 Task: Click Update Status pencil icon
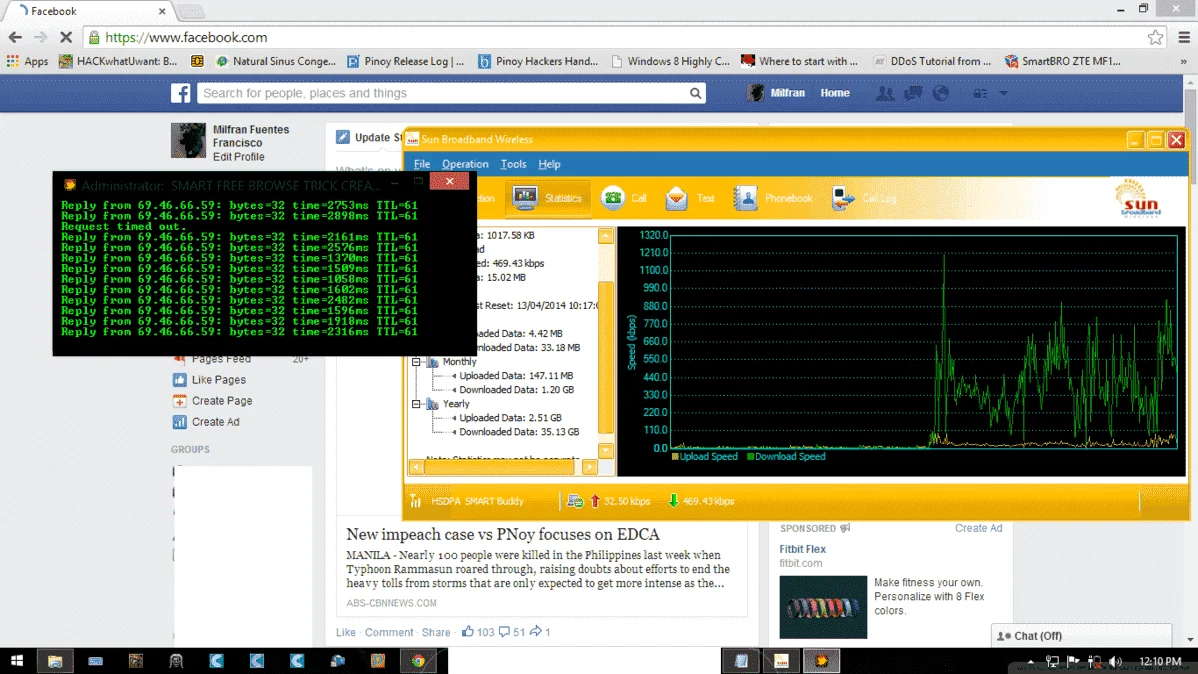click(343, 137)
